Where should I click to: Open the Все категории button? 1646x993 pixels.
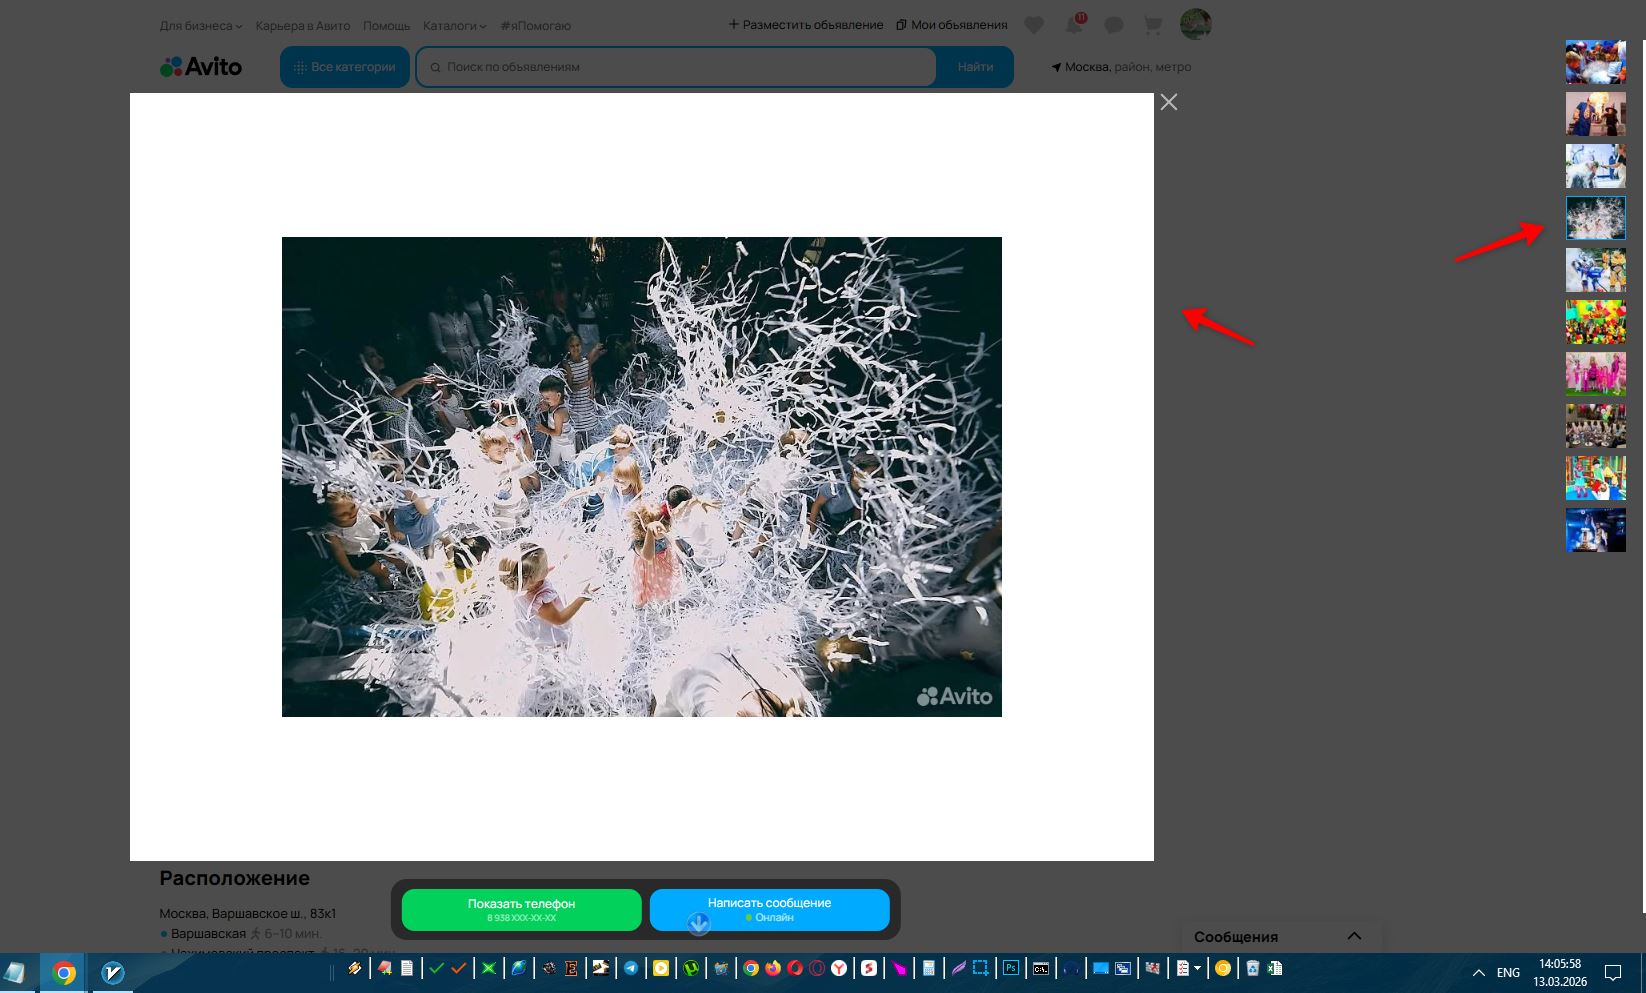point(345,67)
